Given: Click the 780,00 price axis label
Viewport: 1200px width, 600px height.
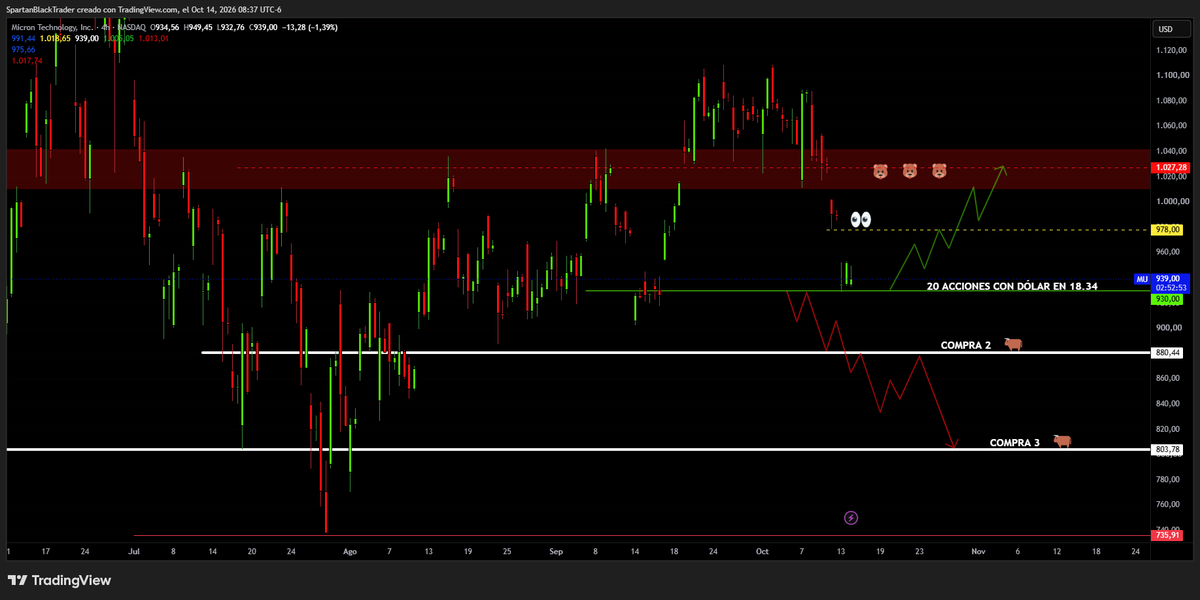Looking at the screenshot, I should (1168, 479).
